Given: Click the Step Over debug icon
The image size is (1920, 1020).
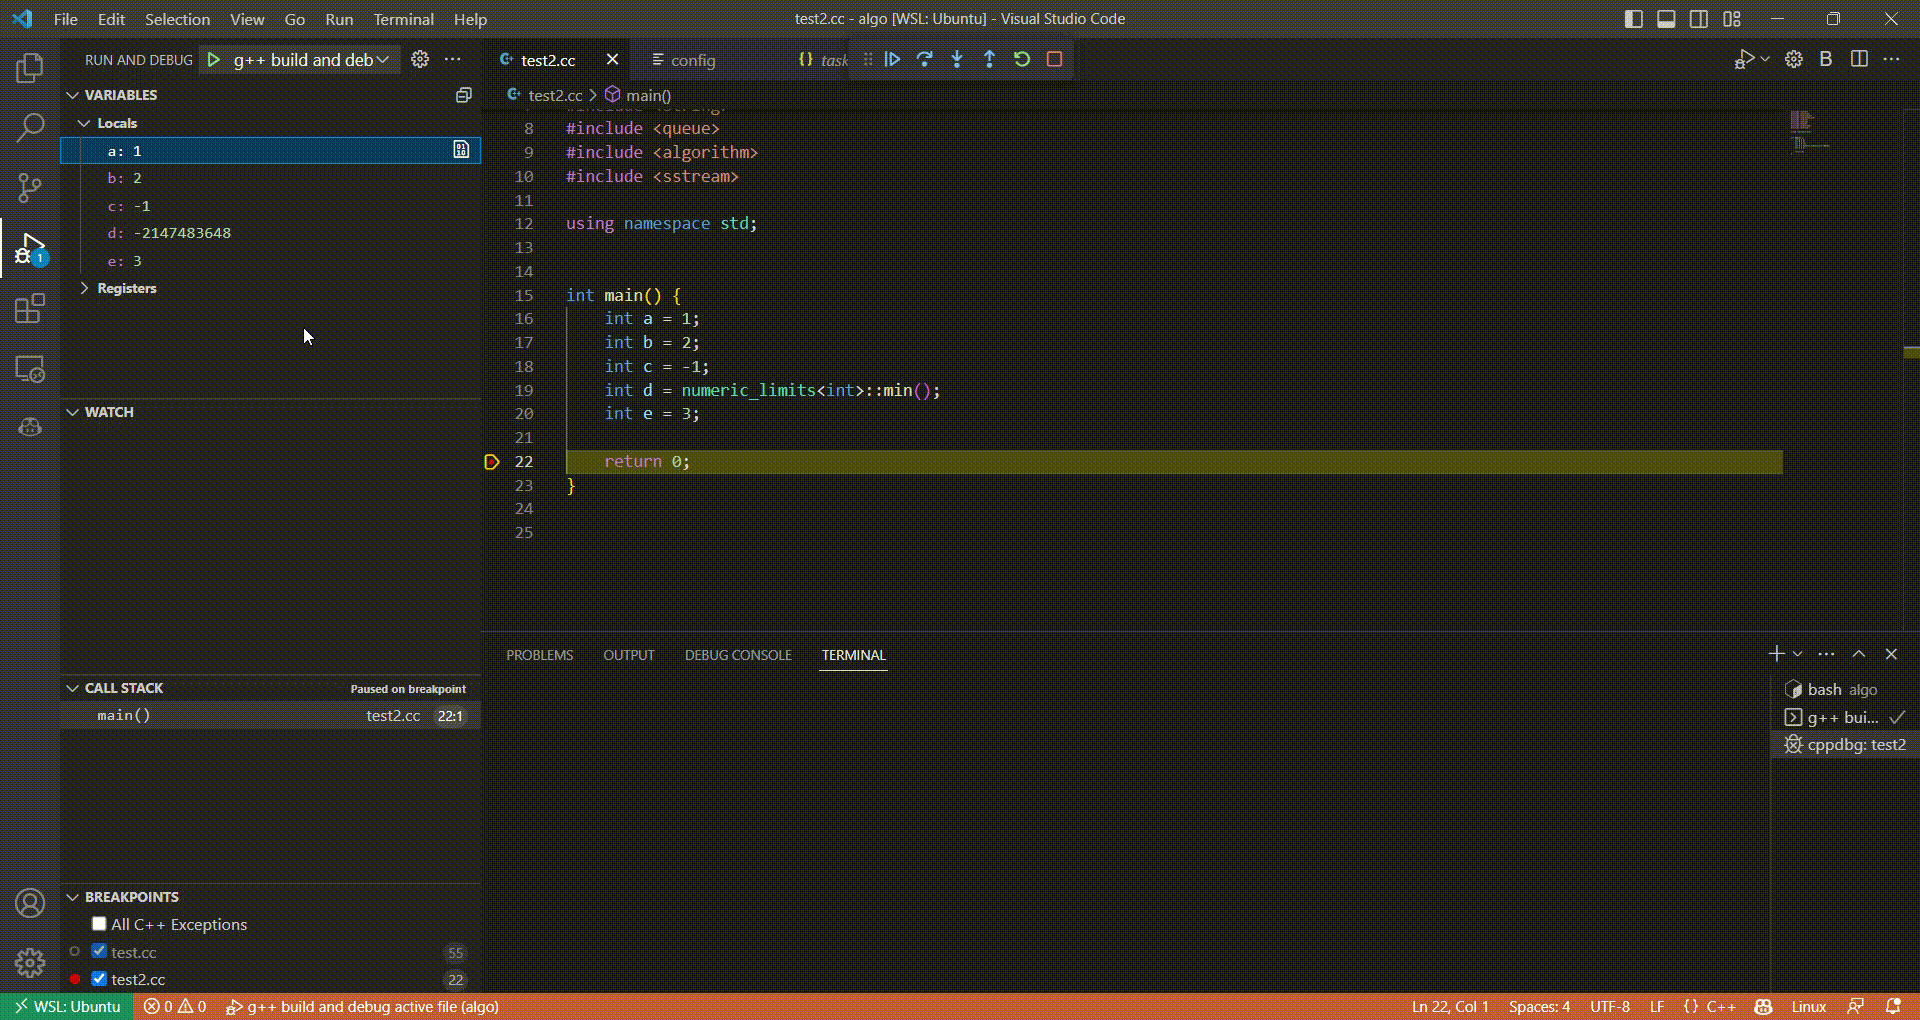Looking at the screenshot, I should point(925,60).
